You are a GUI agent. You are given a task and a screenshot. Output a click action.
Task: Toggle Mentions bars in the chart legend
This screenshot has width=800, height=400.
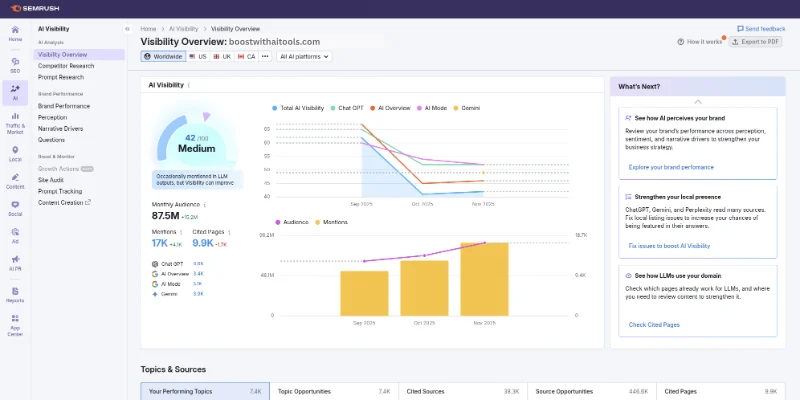click(x=331, y=221)
